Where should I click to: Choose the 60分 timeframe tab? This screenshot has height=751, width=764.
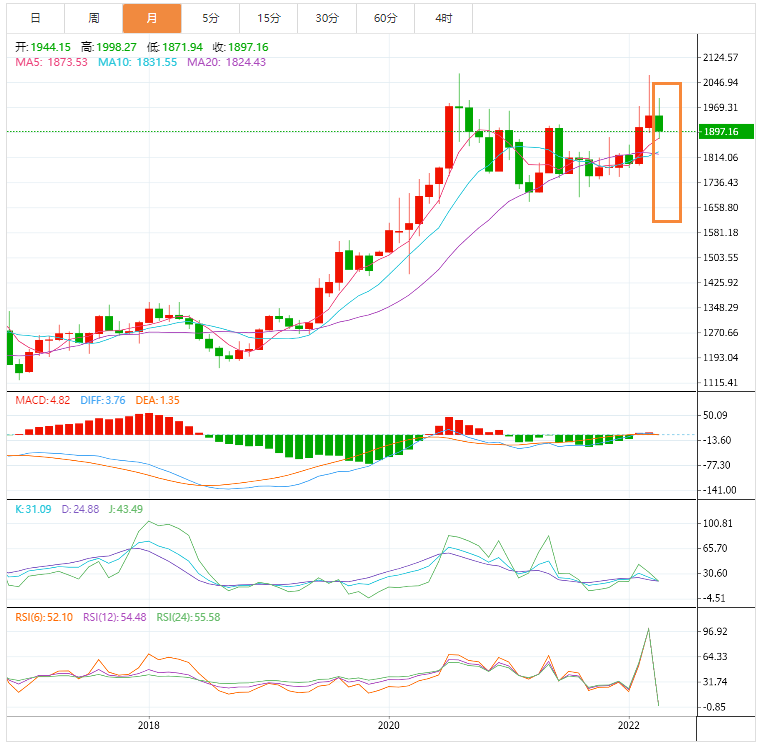[385, 18]
